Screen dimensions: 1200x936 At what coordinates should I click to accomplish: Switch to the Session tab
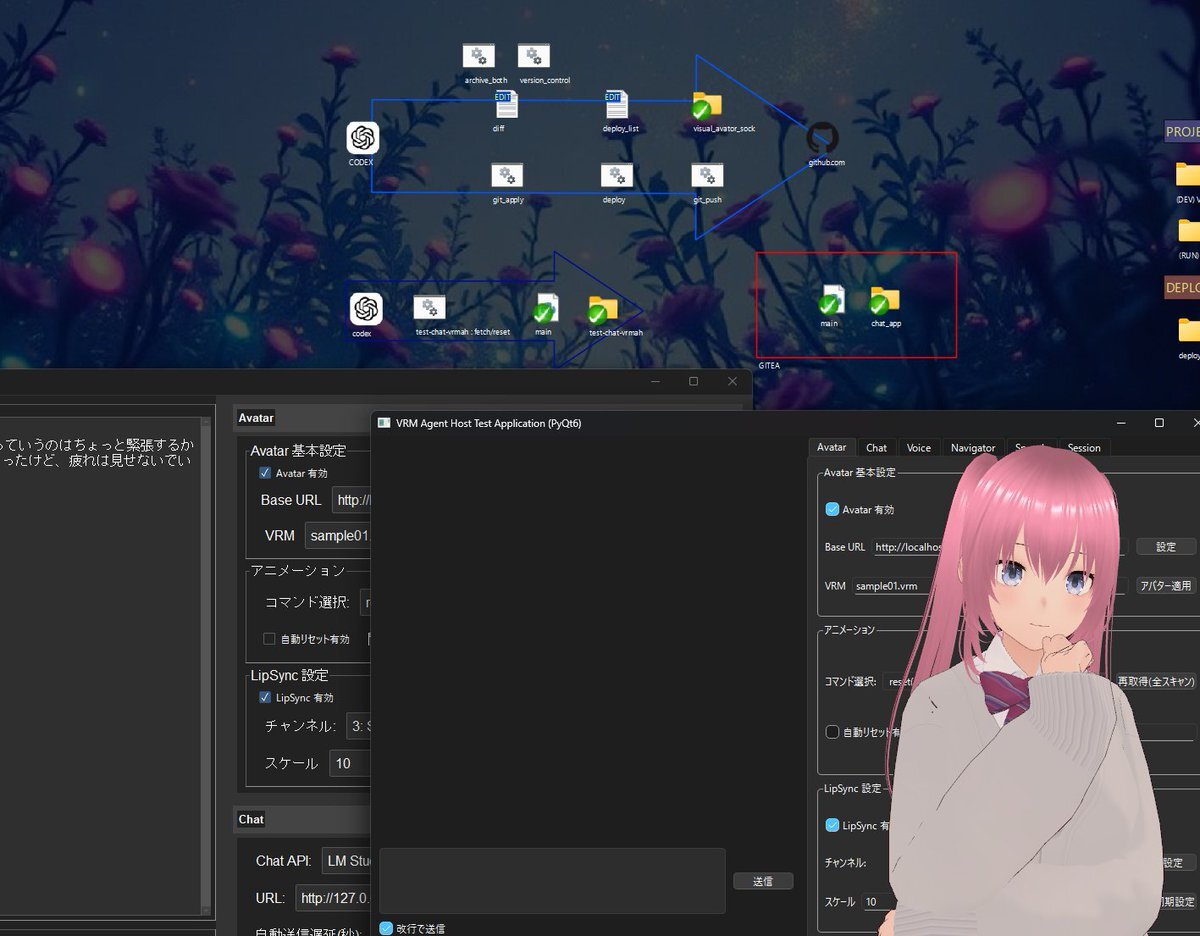1084,448
